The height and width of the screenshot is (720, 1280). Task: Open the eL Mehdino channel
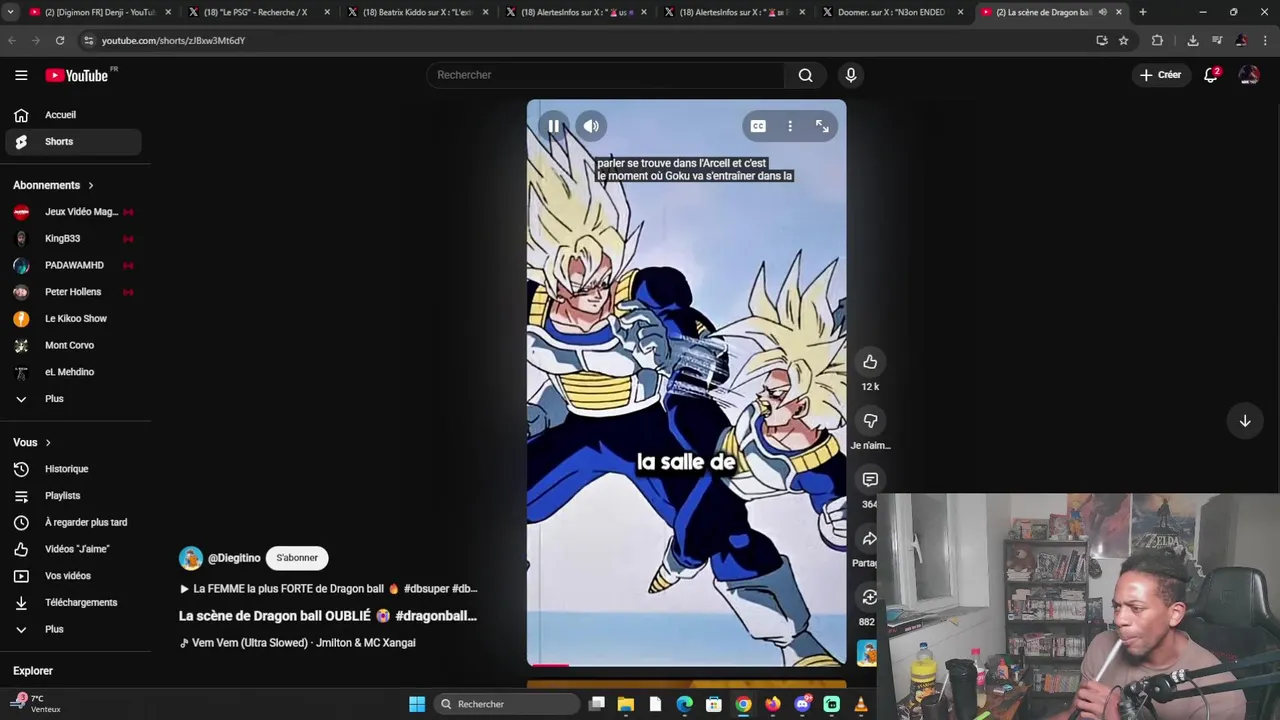[x=73, y=372]
